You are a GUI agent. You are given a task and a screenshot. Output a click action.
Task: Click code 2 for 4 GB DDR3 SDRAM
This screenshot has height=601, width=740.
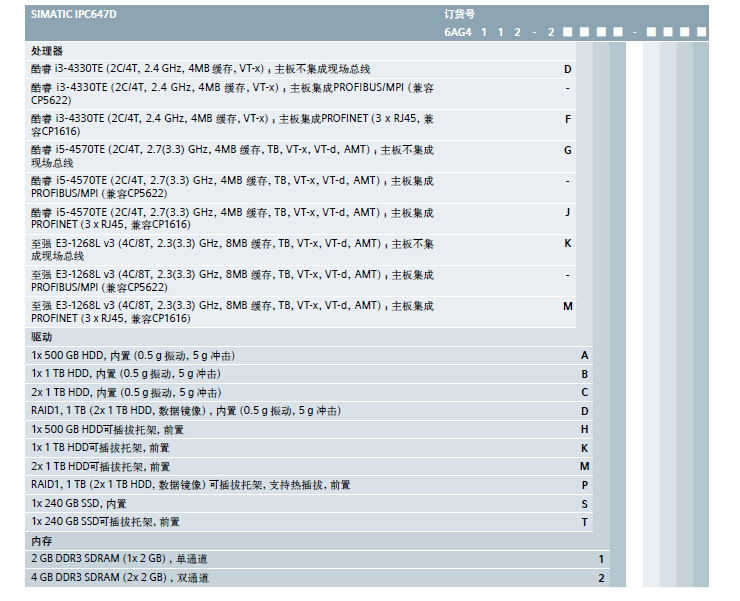coord(601,578)
